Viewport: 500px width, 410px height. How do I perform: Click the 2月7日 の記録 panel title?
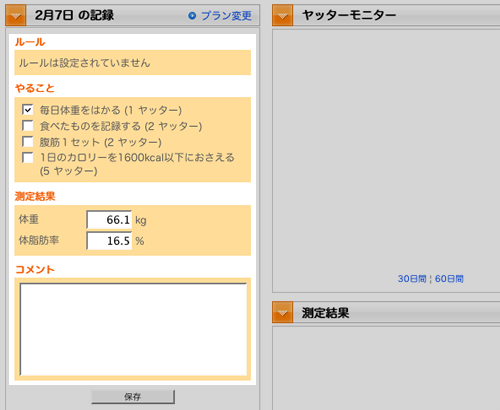[74, 15]
